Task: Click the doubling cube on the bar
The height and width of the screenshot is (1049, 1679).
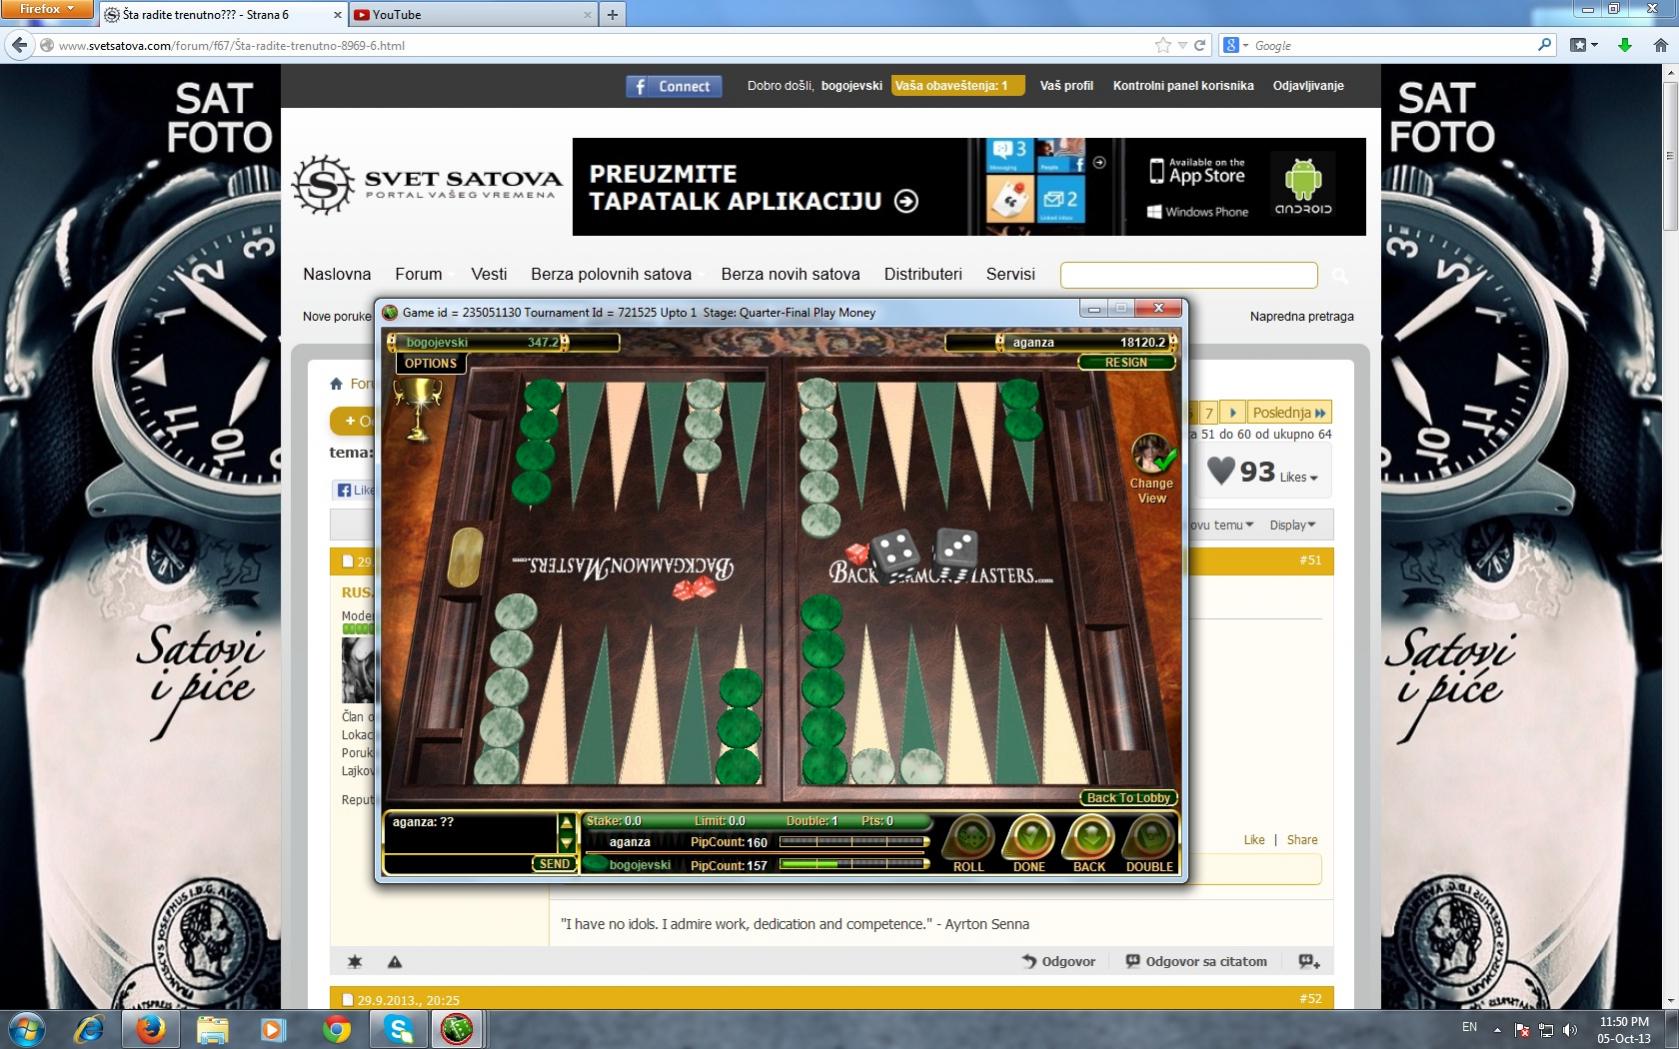Action: 465,556
